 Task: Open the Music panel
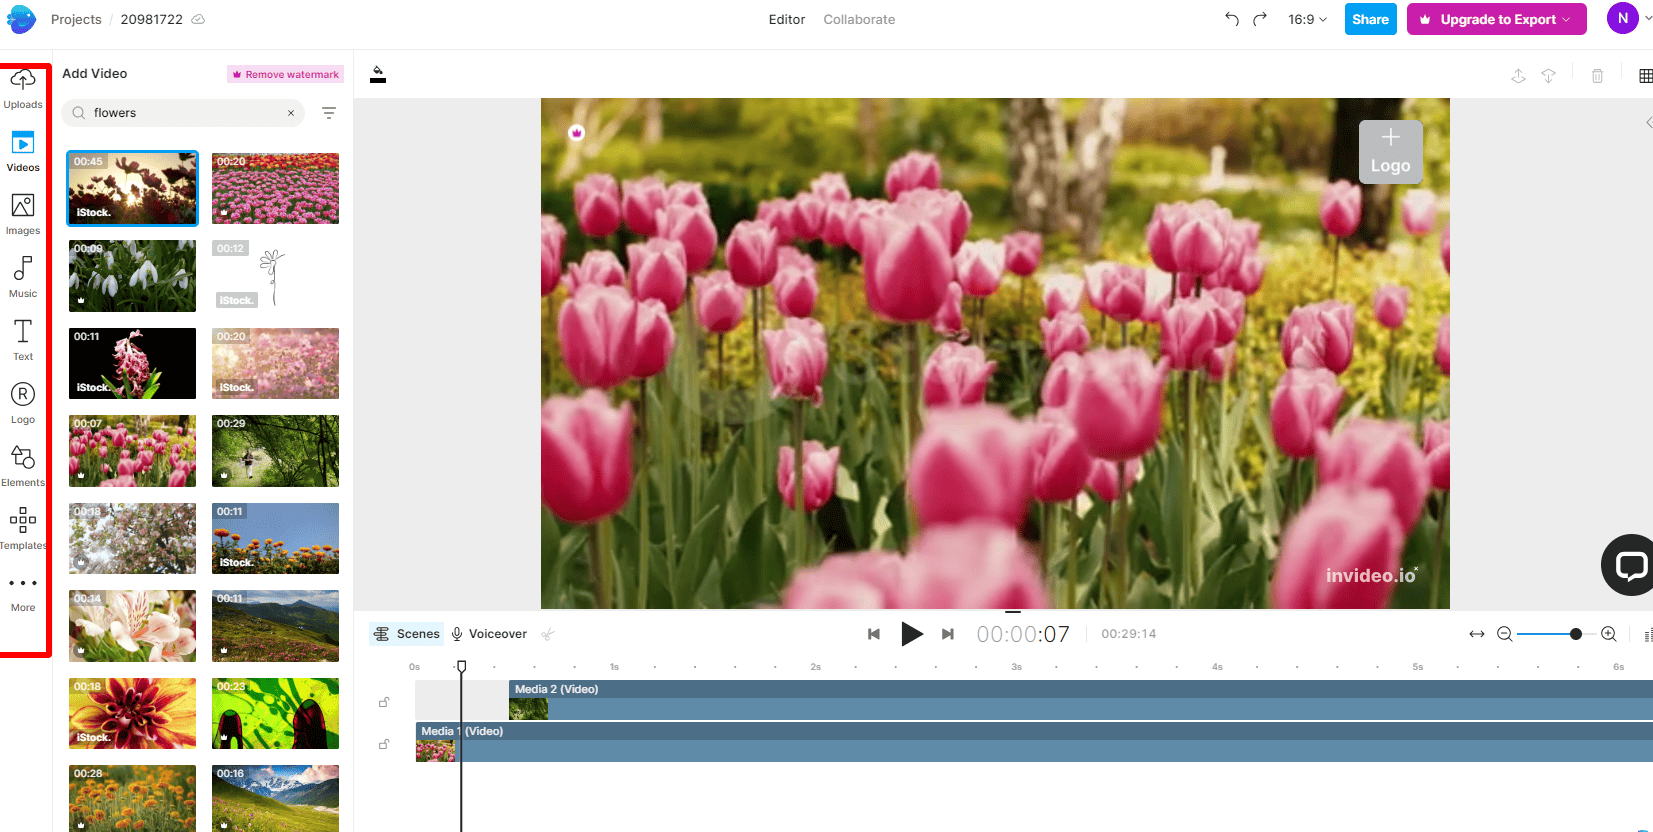(x=23, y=278)
